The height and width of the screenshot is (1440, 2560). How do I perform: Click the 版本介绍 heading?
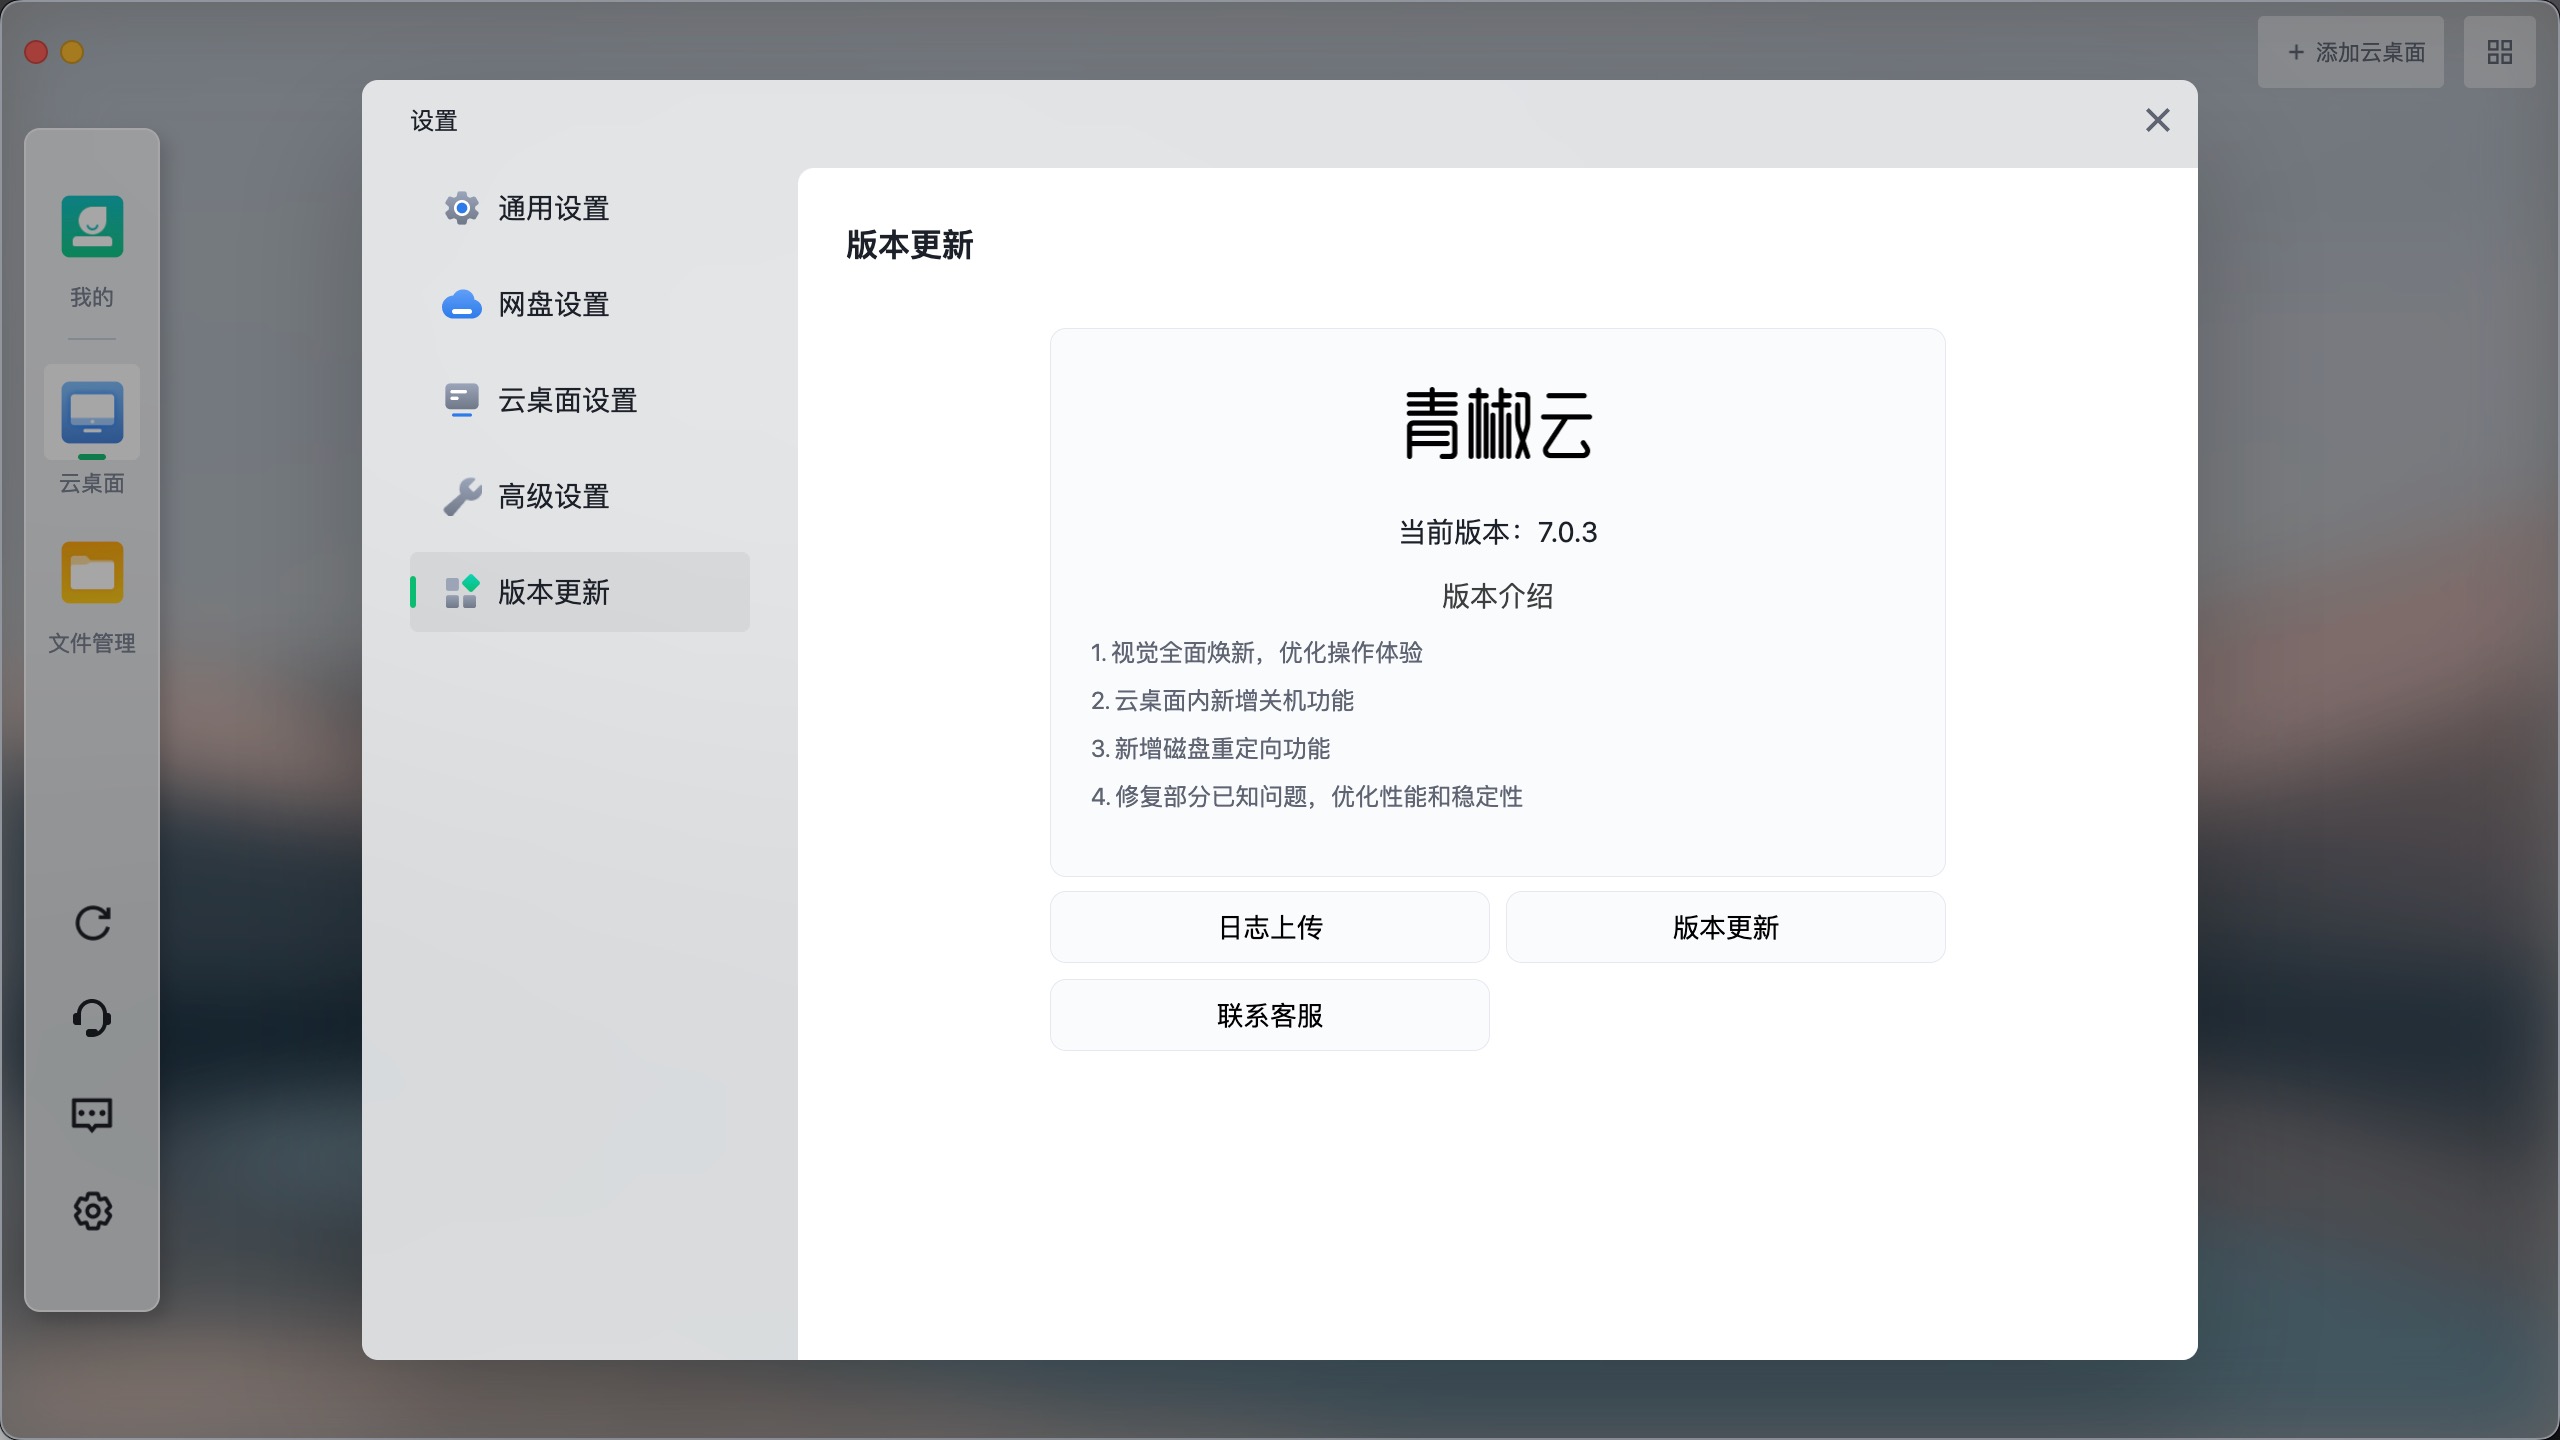click(1498, 596)
